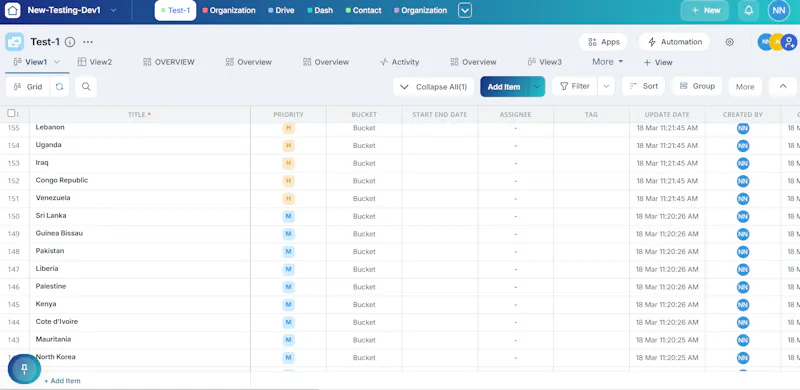The height and width of the screenshot is (390, 800).
Task: Click the New button
Action: 705,10
